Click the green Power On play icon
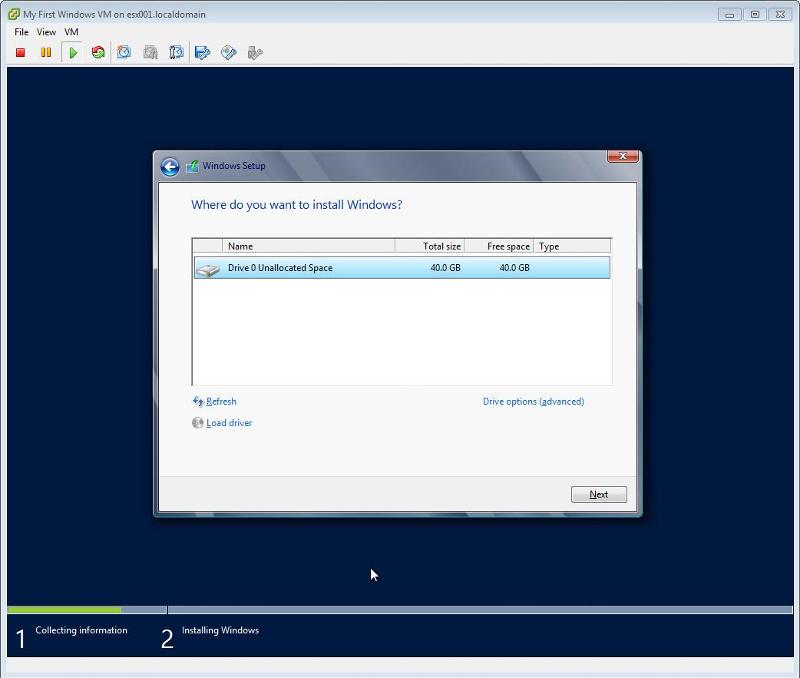800x678 pixels. [72, 53]
